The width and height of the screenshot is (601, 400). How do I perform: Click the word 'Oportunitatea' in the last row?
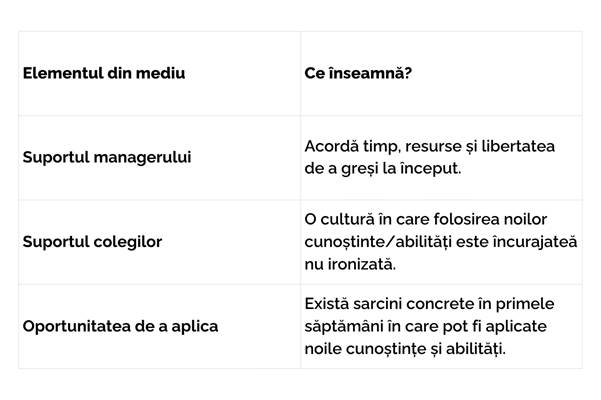tap(76, 326)
